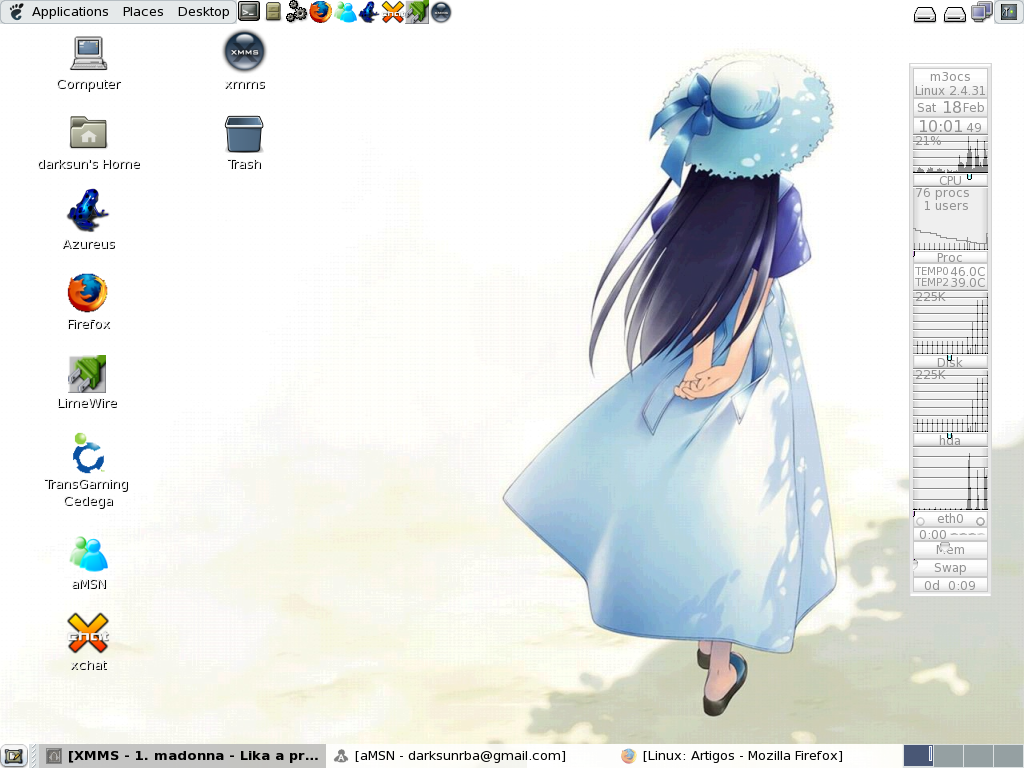This screenshot has width=1024, height=768.
Task: Click the wireless antenna applet in top panel
Action: tap(1008, 12)
